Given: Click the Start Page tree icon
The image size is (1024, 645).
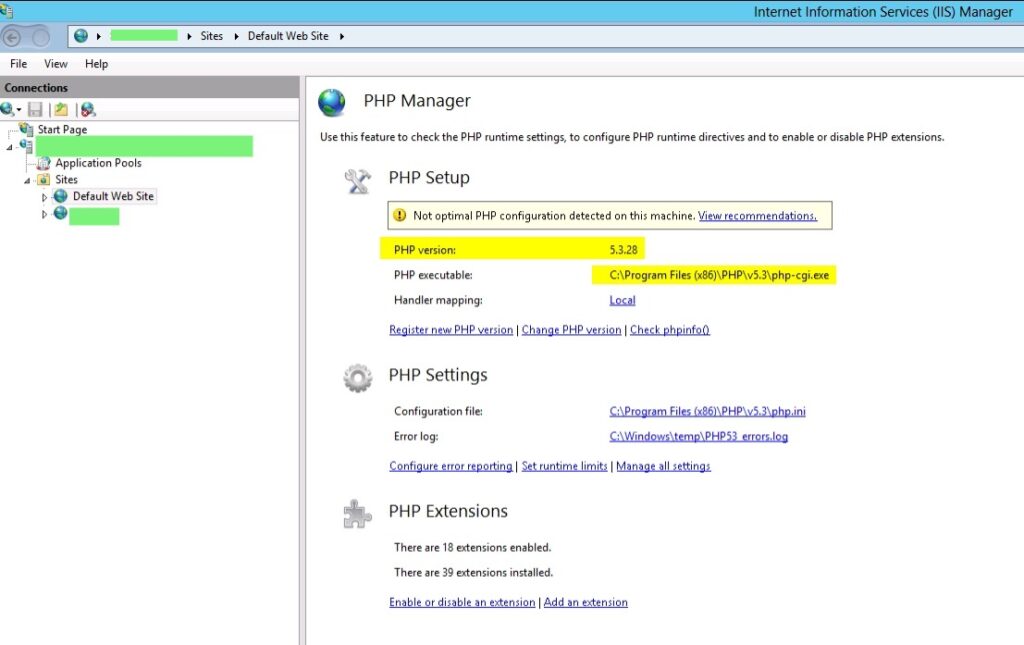Looking at the screenshot, I should pyautogui.click(x=26, y=129).
